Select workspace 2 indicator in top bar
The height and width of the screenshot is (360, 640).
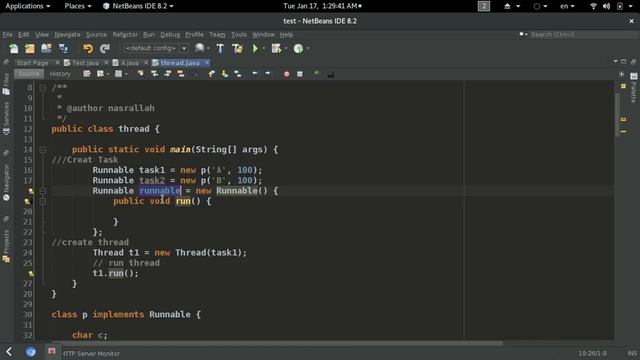coord(484,6)
